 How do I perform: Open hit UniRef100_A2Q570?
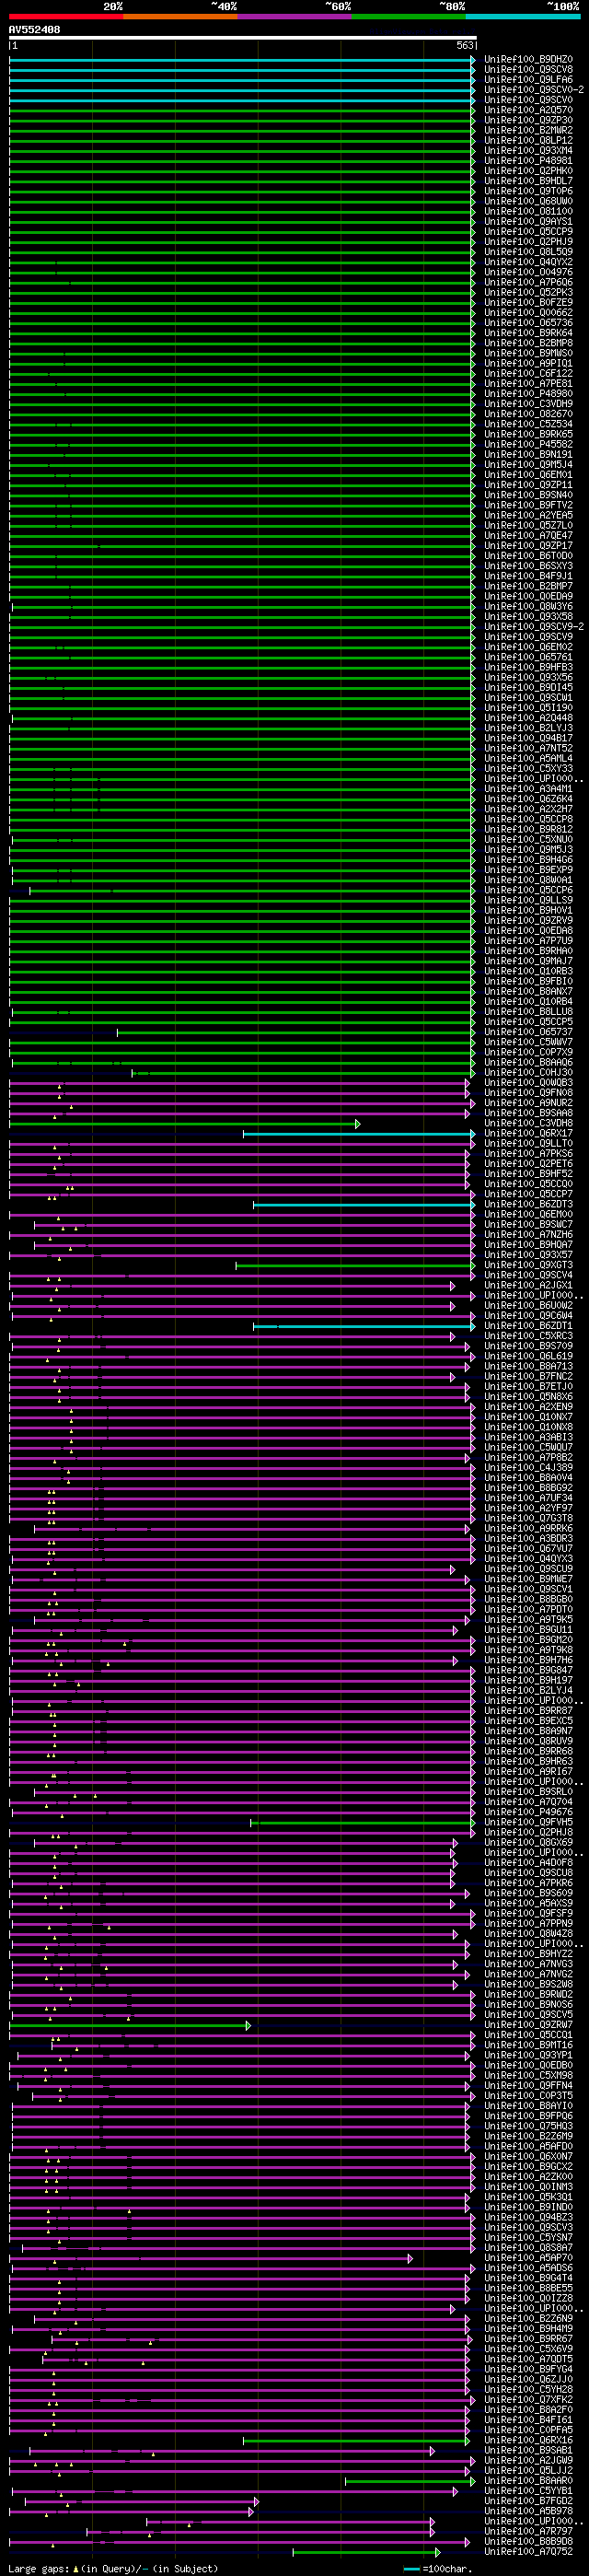pos(529,110)
